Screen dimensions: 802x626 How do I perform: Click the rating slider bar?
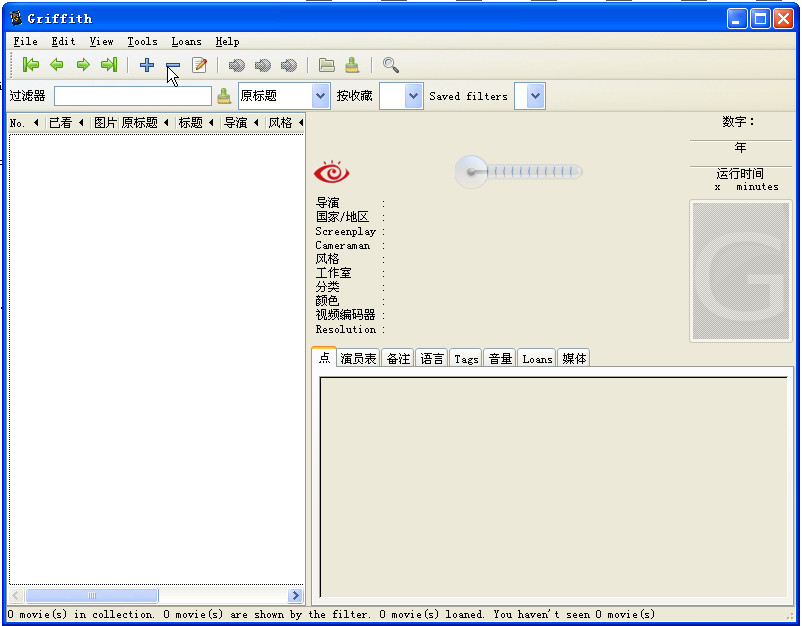519,172
